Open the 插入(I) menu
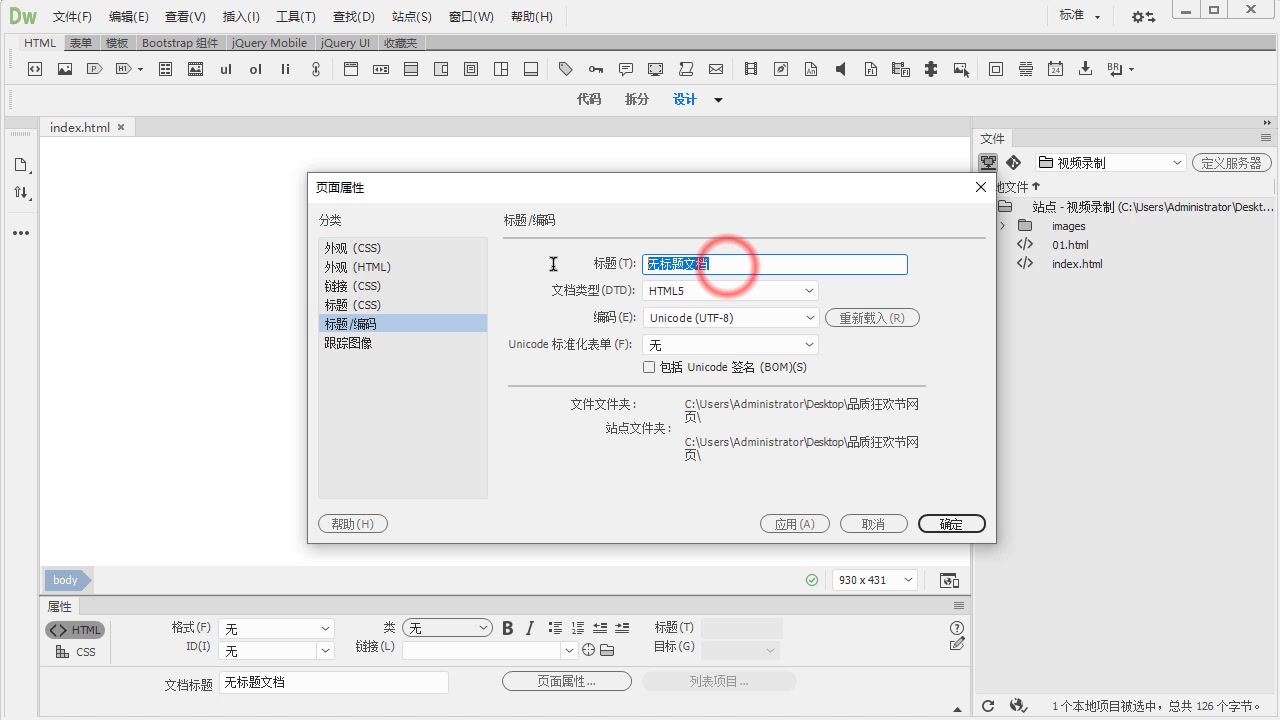 pos(241,17)
